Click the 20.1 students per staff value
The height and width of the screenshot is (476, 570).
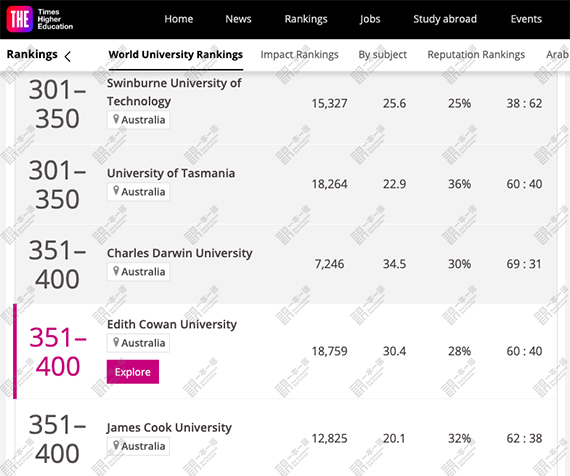(x=394, y=439)
